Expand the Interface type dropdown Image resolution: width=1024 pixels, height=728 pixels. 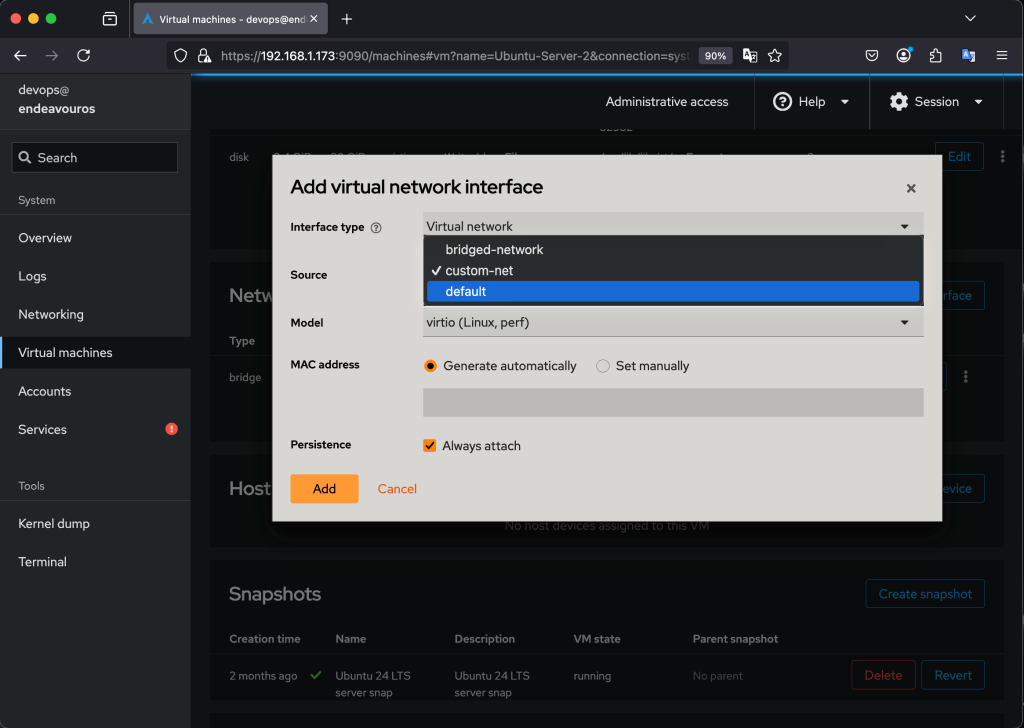672,227
